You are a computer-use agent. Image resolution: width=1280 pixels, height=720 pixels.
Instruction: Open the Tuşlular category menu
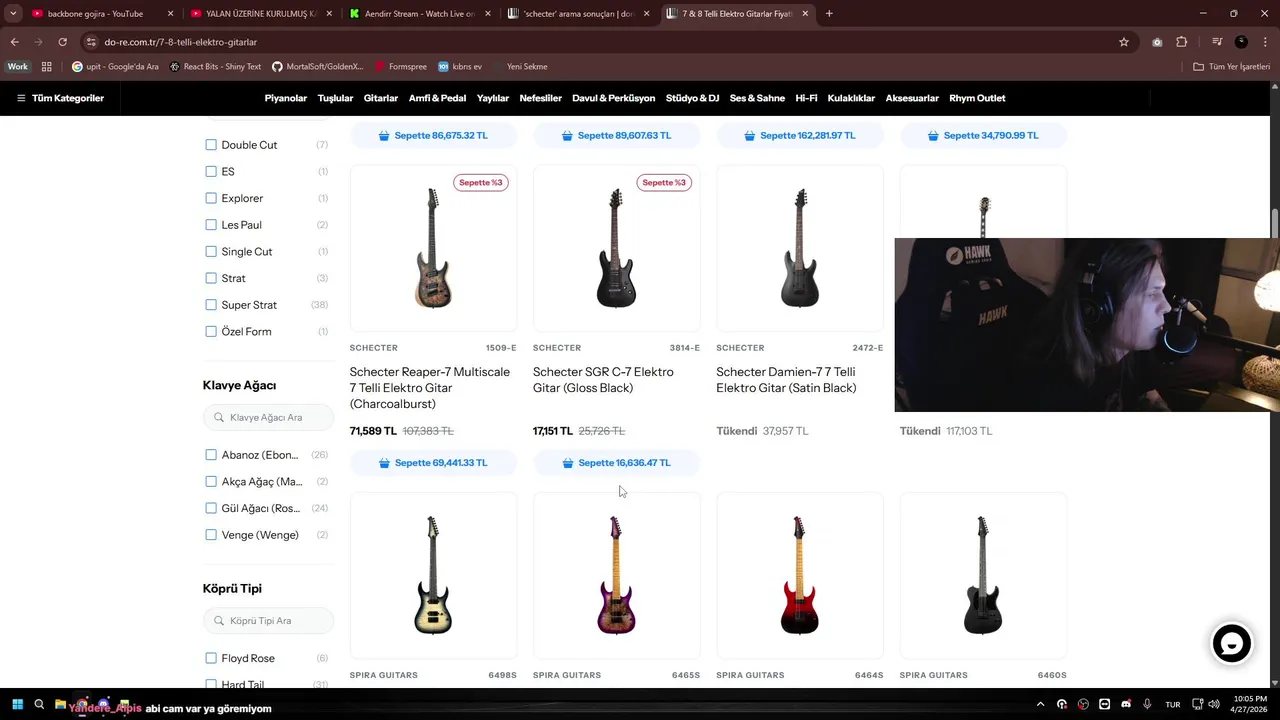[x=335, y=98]
